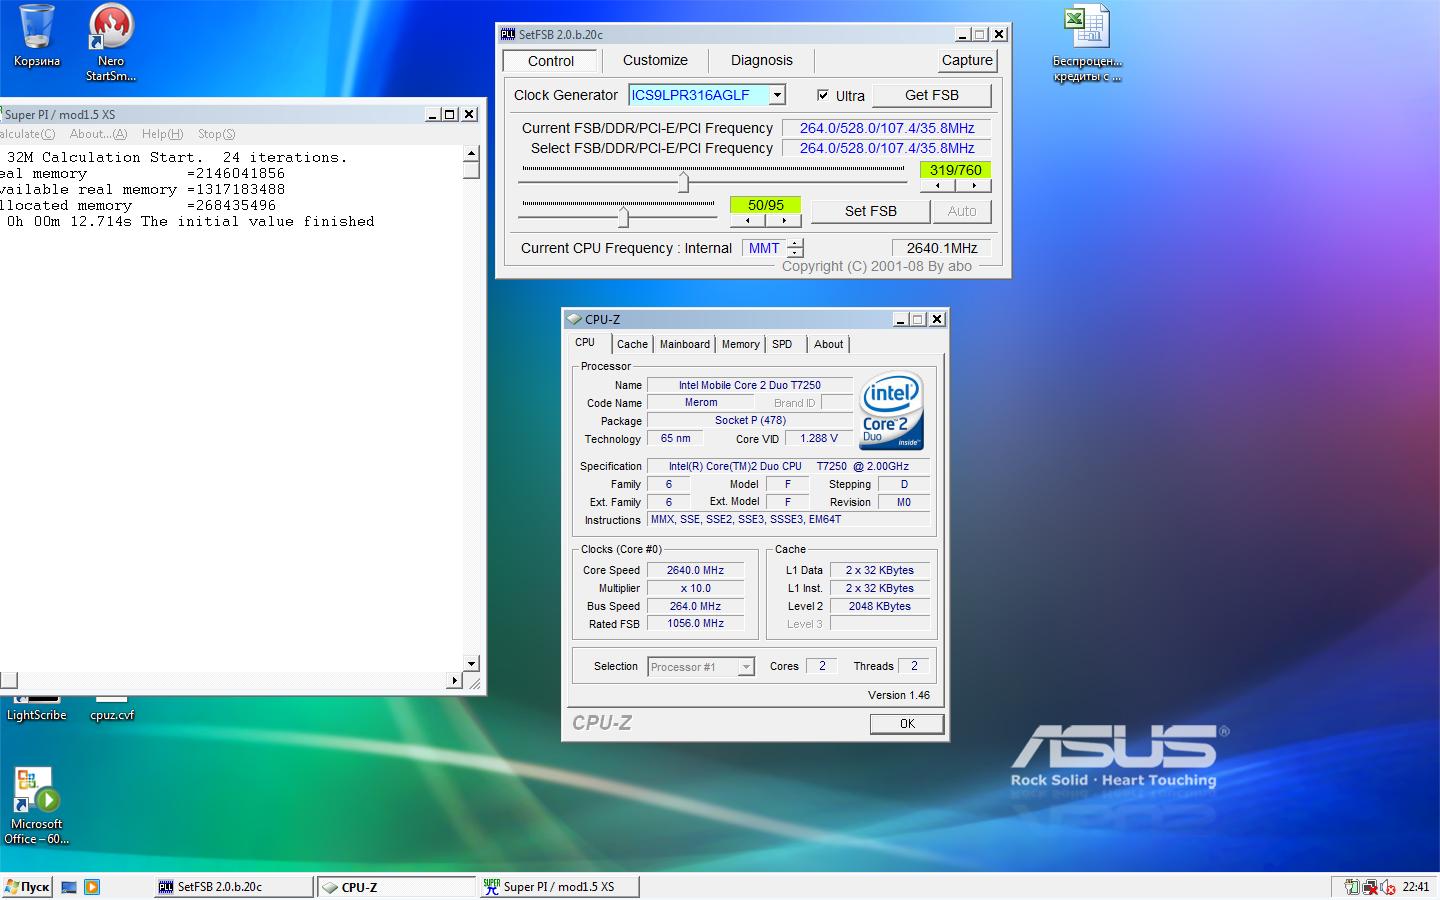Click the Capture button in SetFSB
The image size is (1440, 900).
(967, 60)
